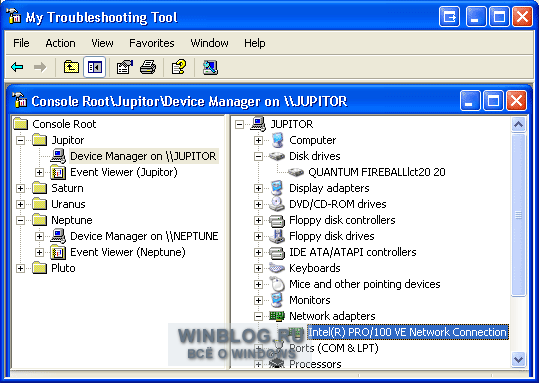Click the Disk drives icon
This screenshot has width=539, height=383.
click(x=277, y=156)
